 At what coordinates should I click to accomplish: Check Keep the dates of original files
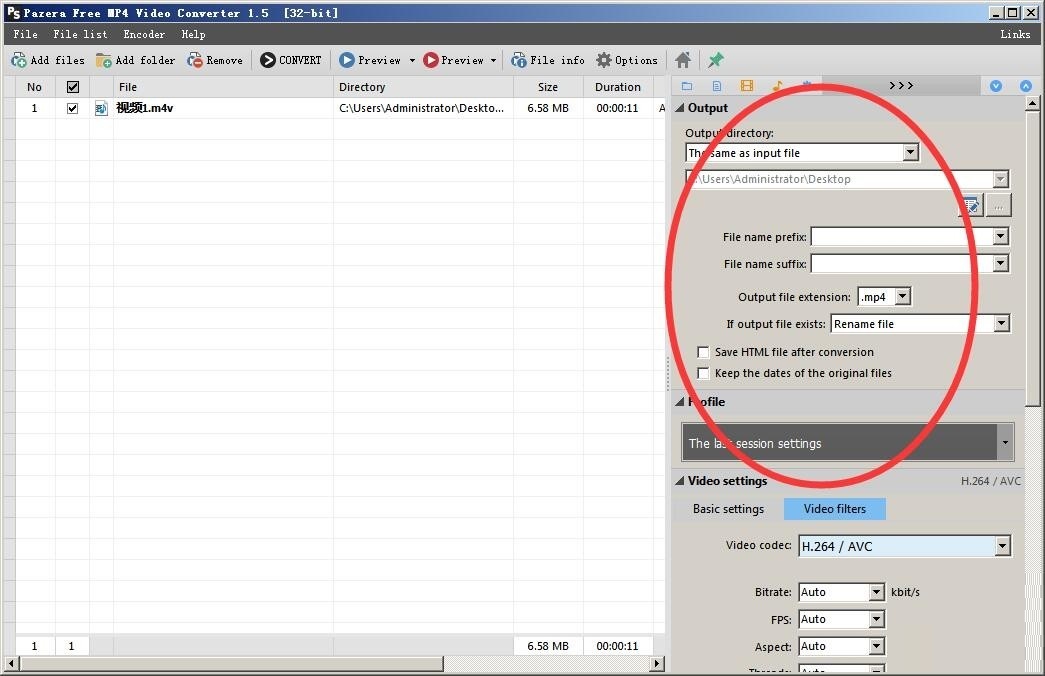click(x=703, y=373)
